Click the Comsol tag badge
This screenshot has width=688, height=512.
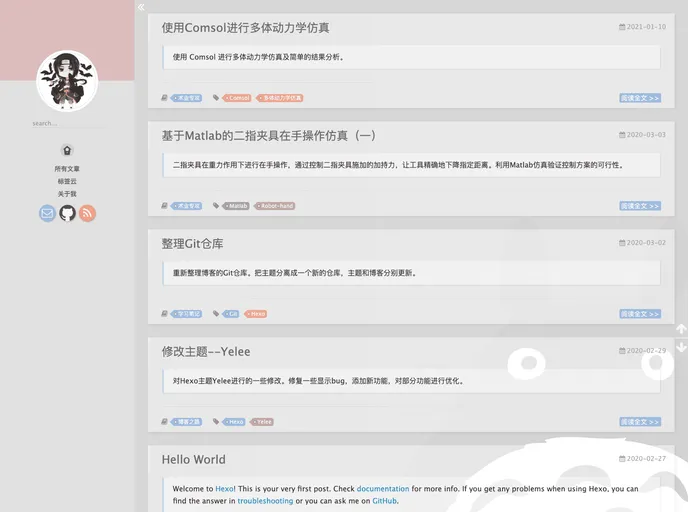238,98
